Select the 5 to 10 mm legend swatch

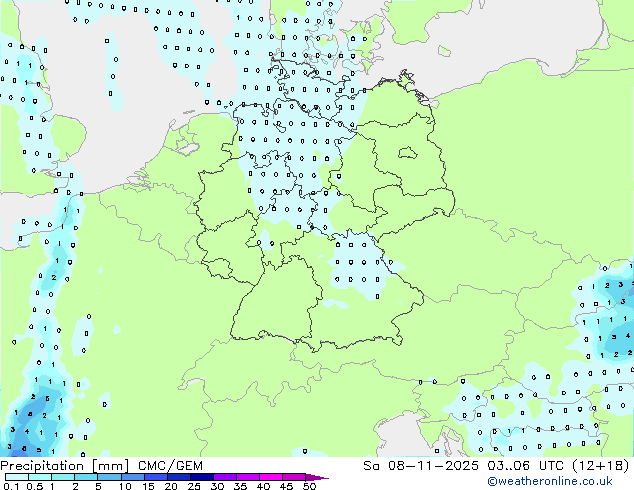pos(109,477)
